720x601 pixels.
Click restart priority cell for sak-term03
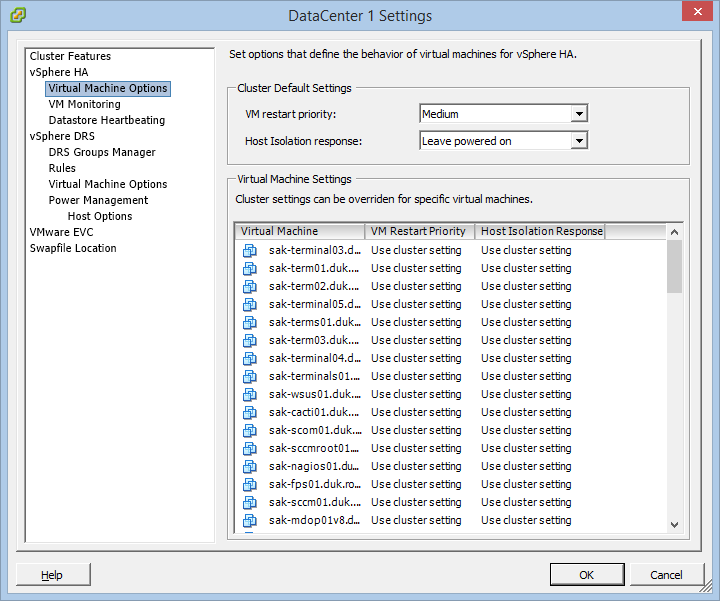(x=416, y=341)
